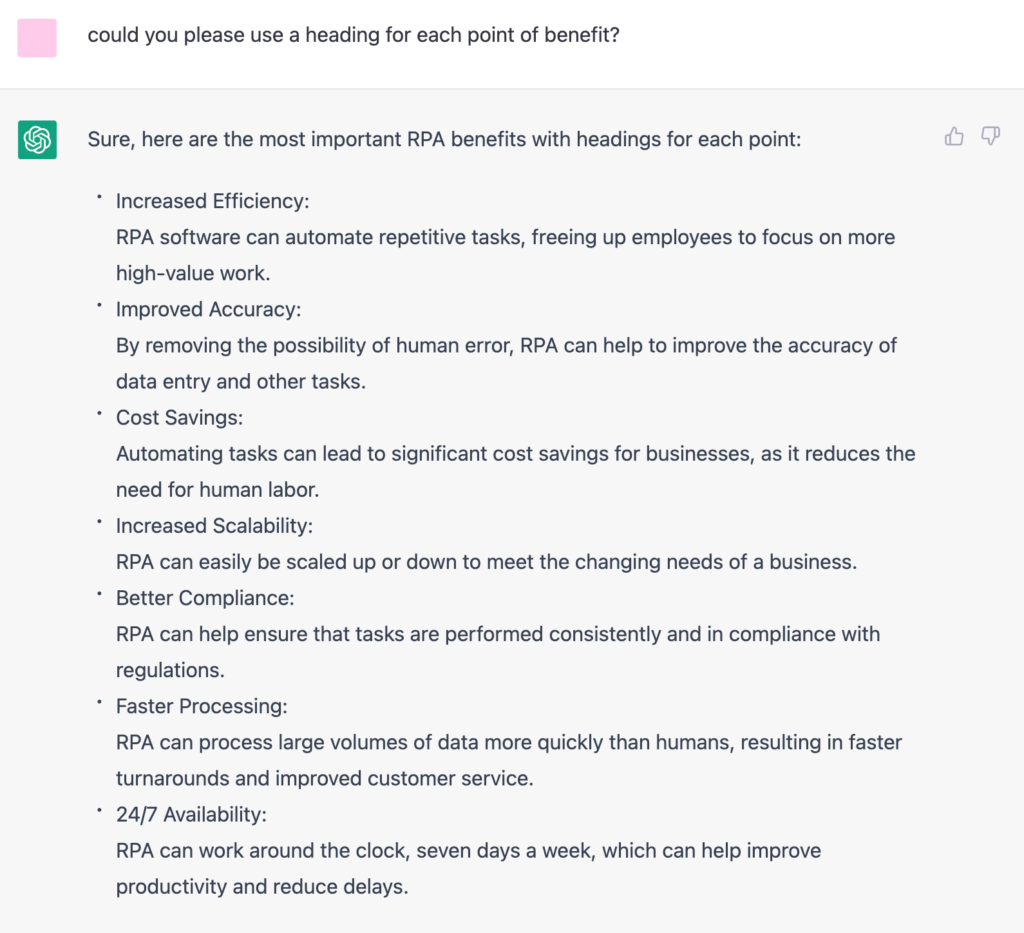
Task: Click the bullet point beside "Cost Savings"
Action: point(100,414)
